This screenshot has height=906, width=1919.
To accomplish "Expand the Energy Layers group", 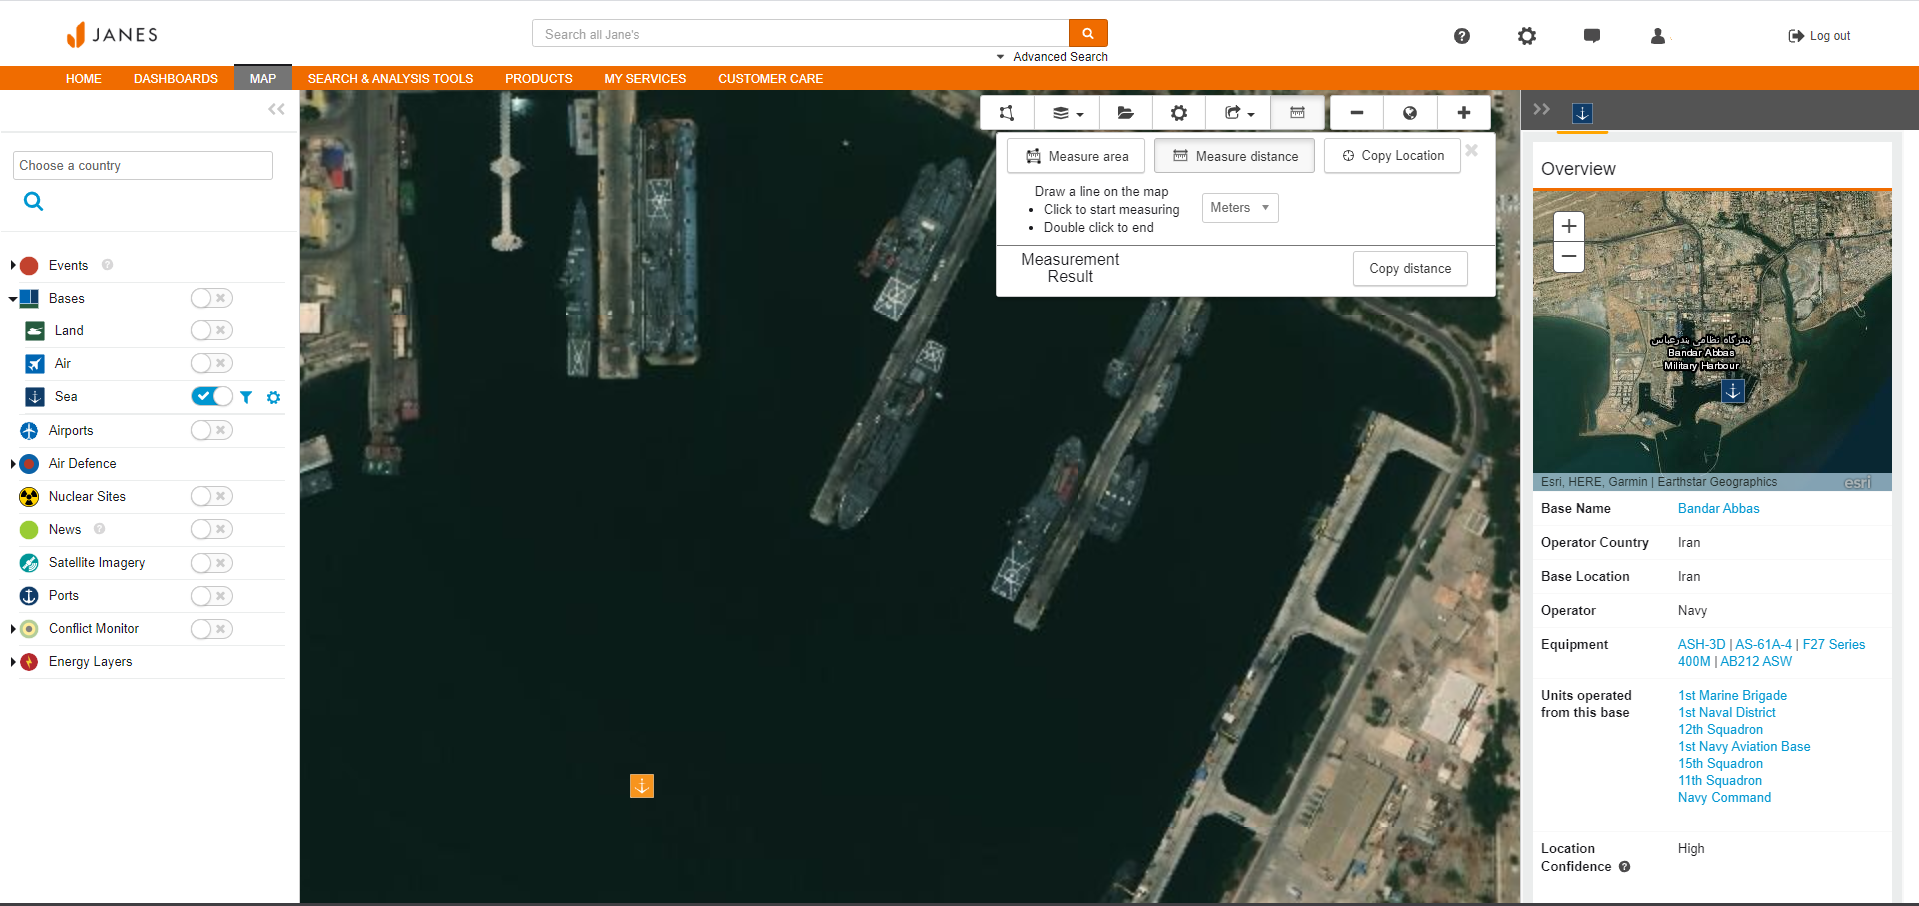I will click(x=13, y=662).
